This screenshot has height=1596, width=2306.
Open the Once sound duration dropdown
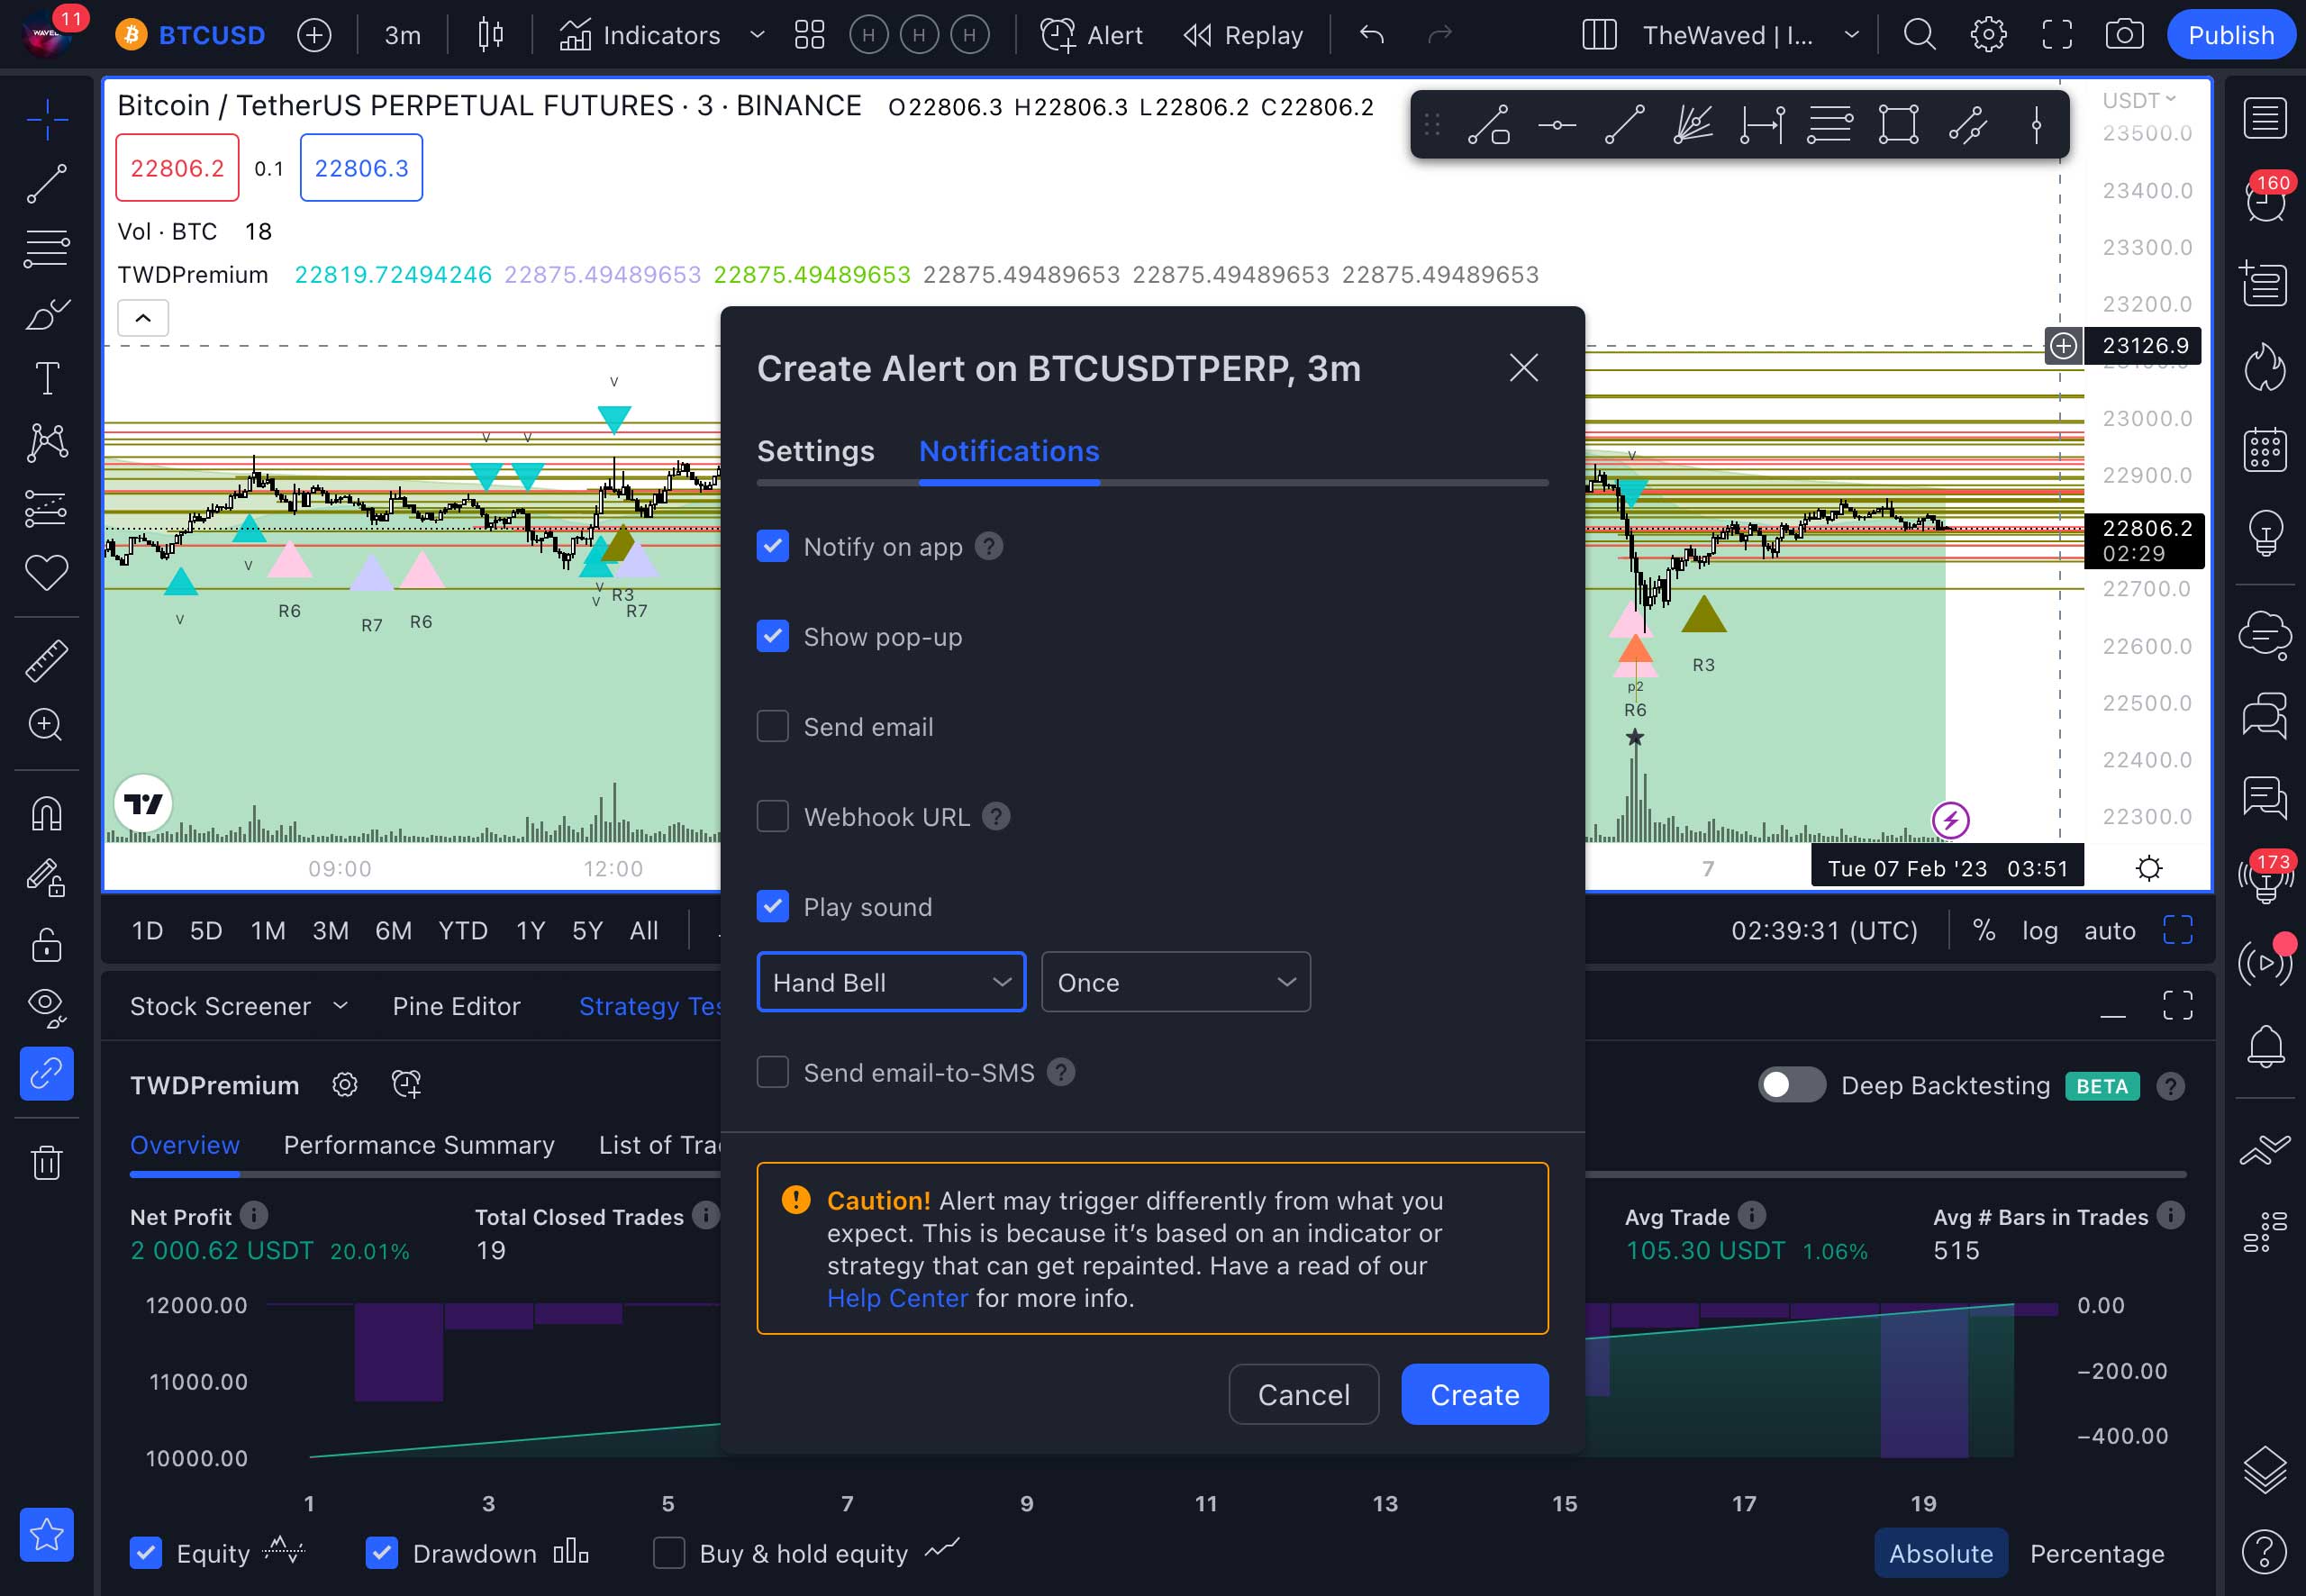pos(1176,982)
